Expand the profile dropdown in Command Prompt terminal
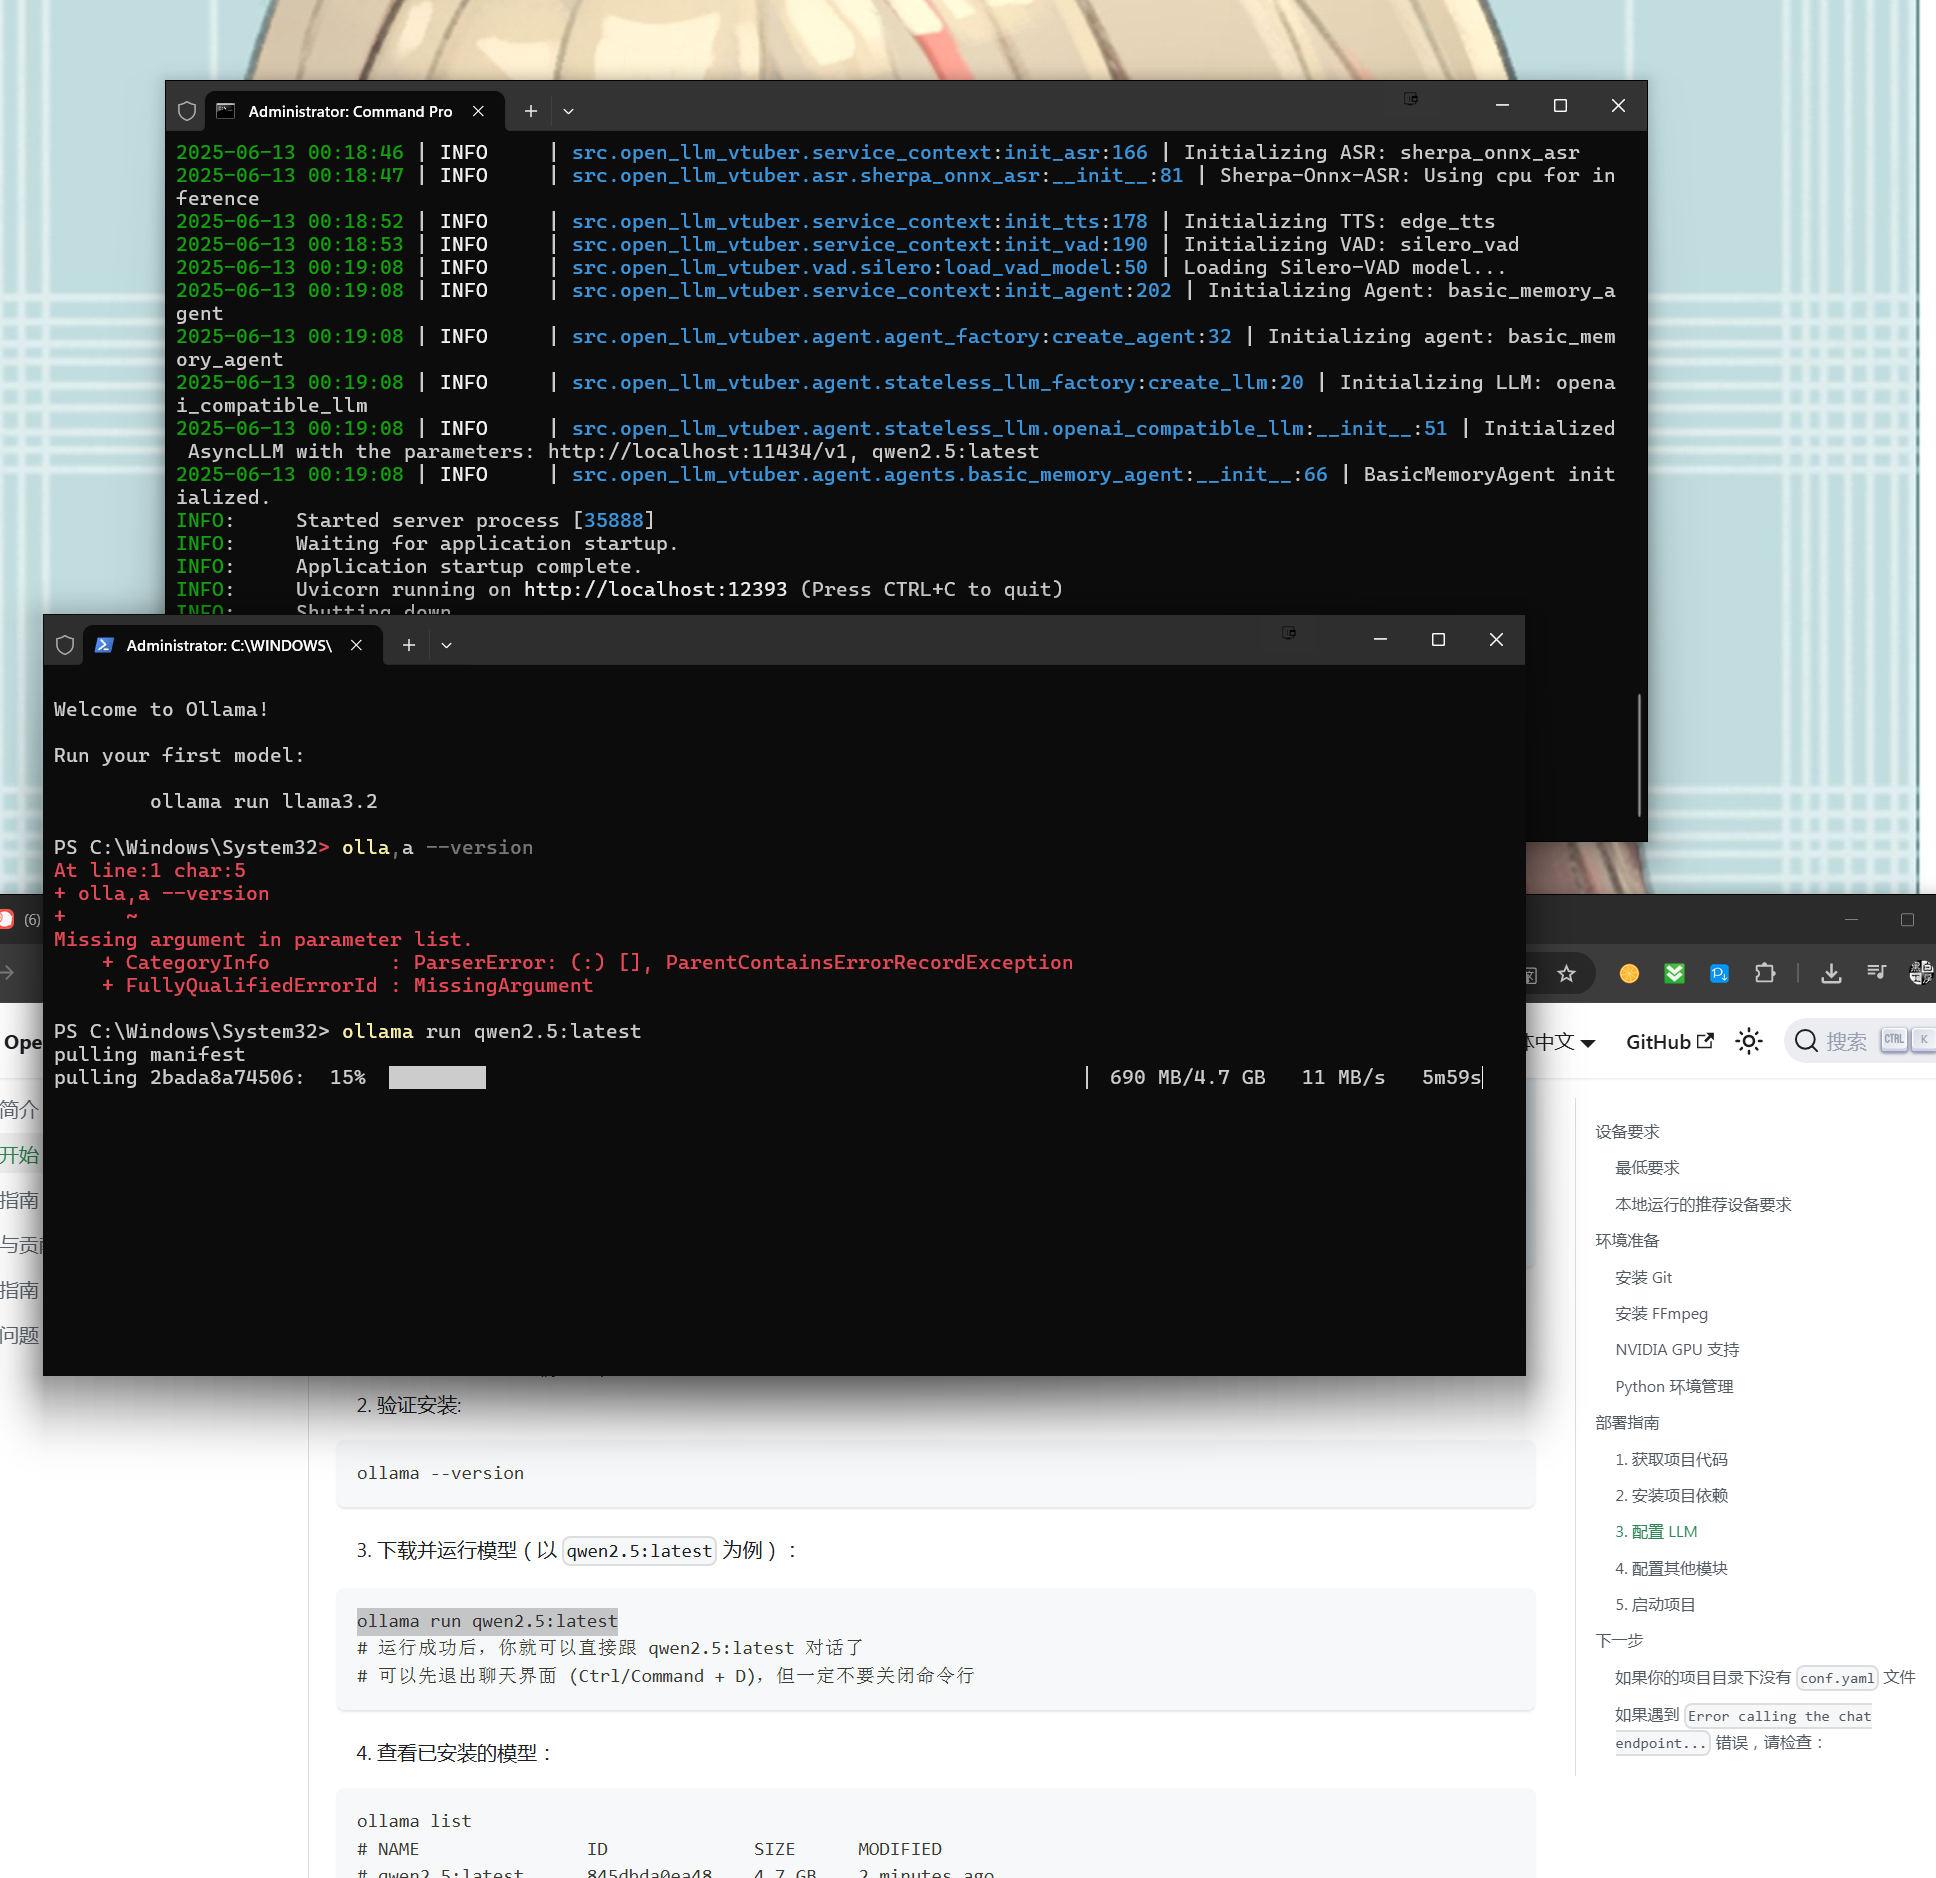Image resolution: width=1936 pixels, height=1878 pixels. [568, 111]
